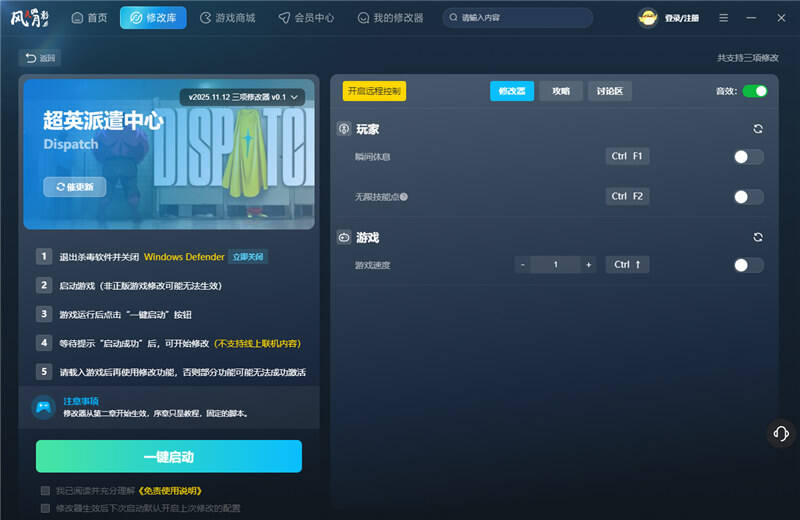Expand the v2025.11.12 trainer version dropdown
Viewport: 800px width, 520px height.
click(x=243, y=97)
